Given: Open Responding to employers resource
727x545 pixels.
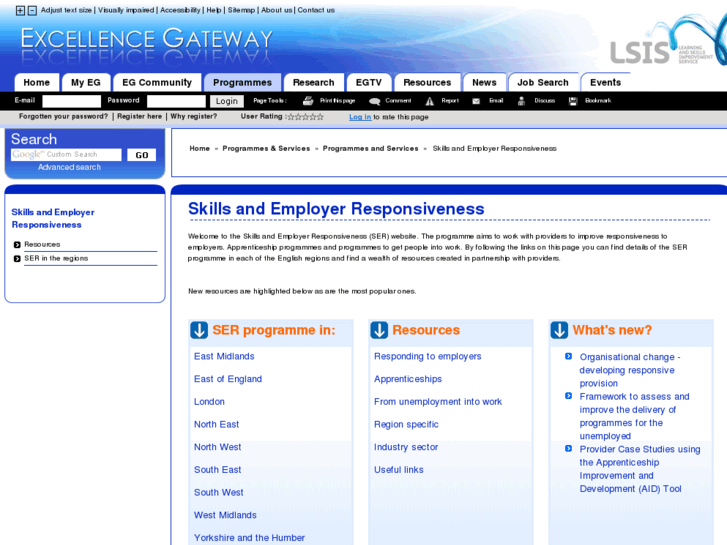Looking at the screenshot, I should pos(427,356).
